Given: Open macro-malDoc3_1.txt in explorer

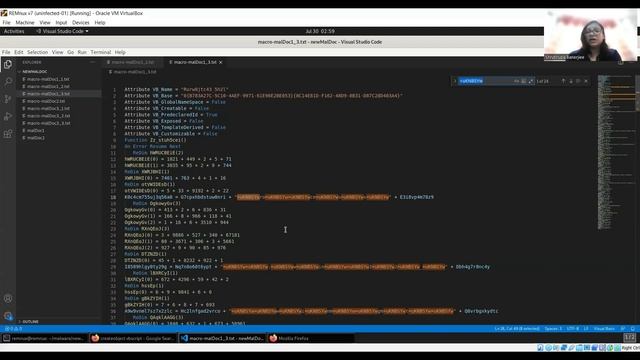Looking at the screenshot, I should [59, 109].
